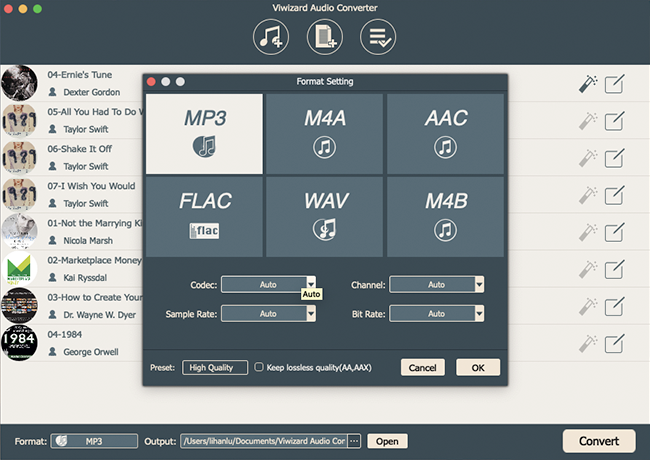The image size is (650, 460).
Task: Select the track titled 06-Shake It Off
Action: tap(80, 149)
